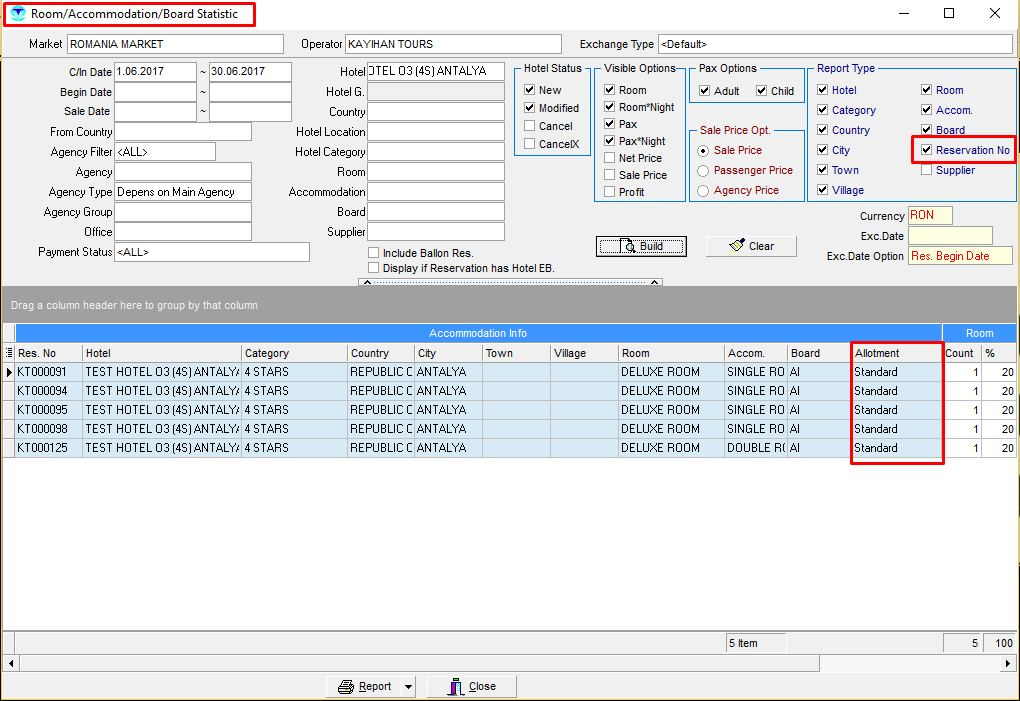Click the Close door icon button
The height and width of the screenshot is (701, 1020).
coord(455,687)
